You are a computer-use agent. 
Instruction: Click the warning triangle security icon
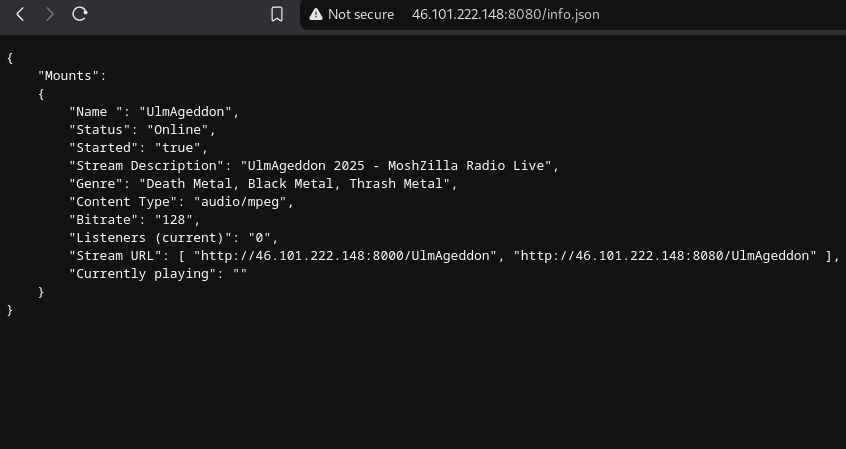point(316,14)
